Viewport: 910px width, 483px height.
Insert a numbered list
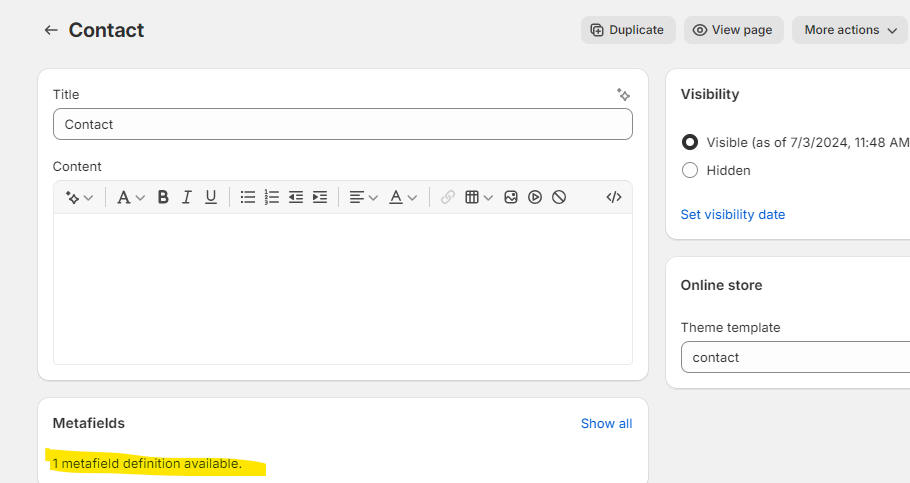(272, 197)
